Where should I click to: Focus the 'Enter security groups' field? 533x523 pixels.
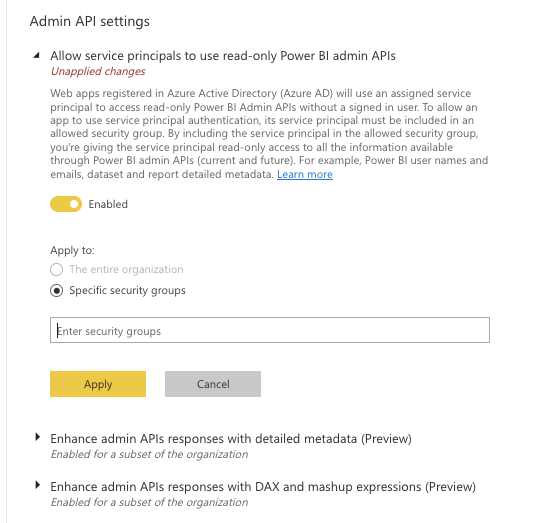[x=270, y=330]
